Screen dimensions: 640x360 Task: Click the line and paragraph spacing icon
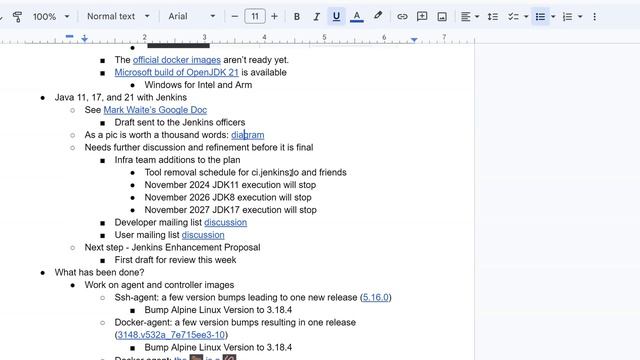(493, 17)
